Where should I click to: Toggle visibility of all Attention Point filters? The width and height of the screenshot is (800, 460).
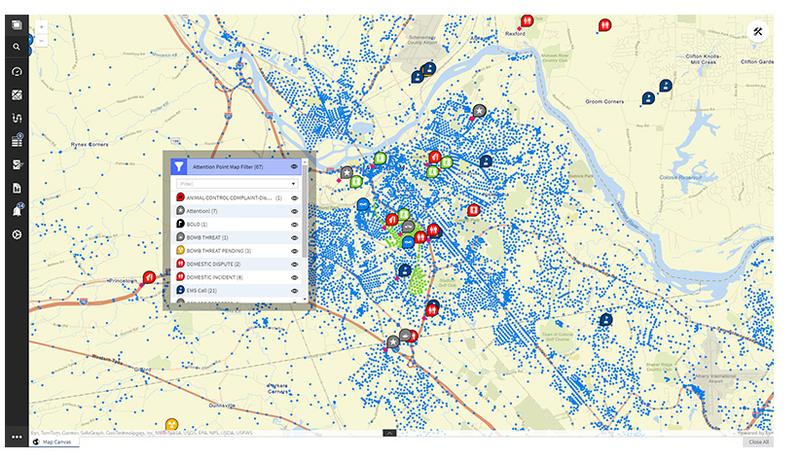pos(294,167)
